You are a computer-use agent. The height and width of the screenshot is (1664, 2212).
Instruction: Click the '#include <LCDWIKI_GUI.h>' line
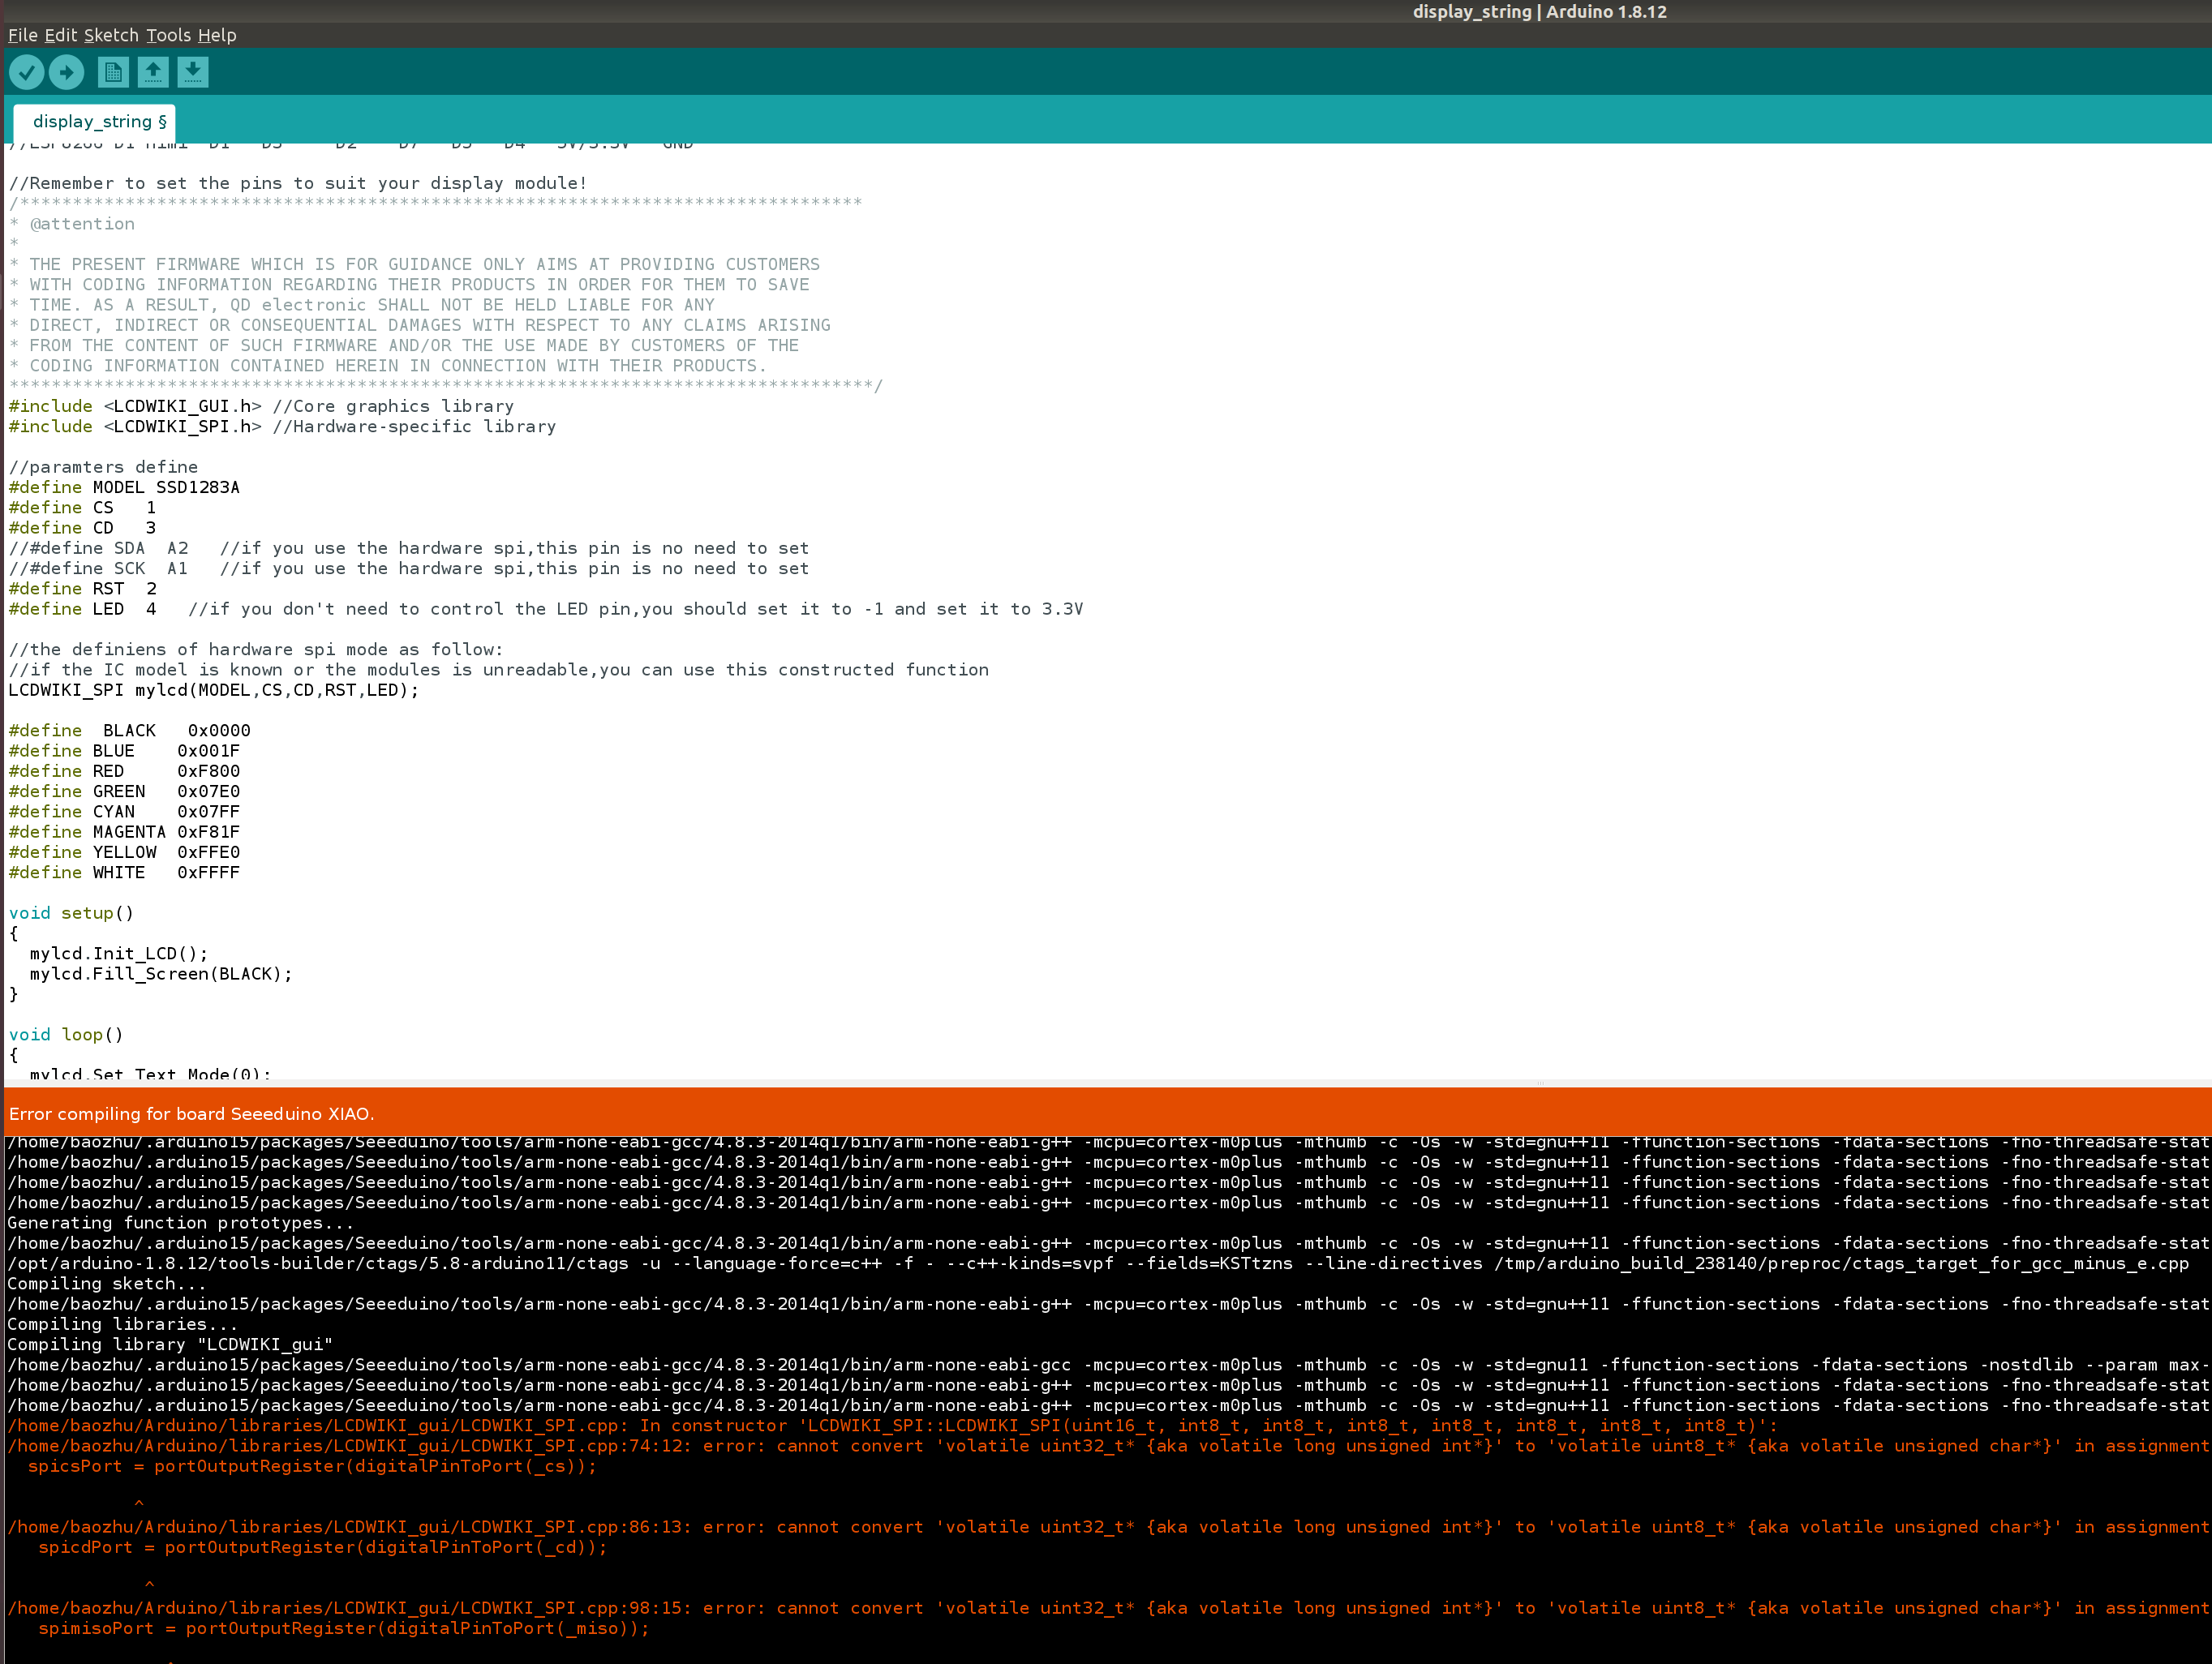pyautogui.click(x=261, y=406)
